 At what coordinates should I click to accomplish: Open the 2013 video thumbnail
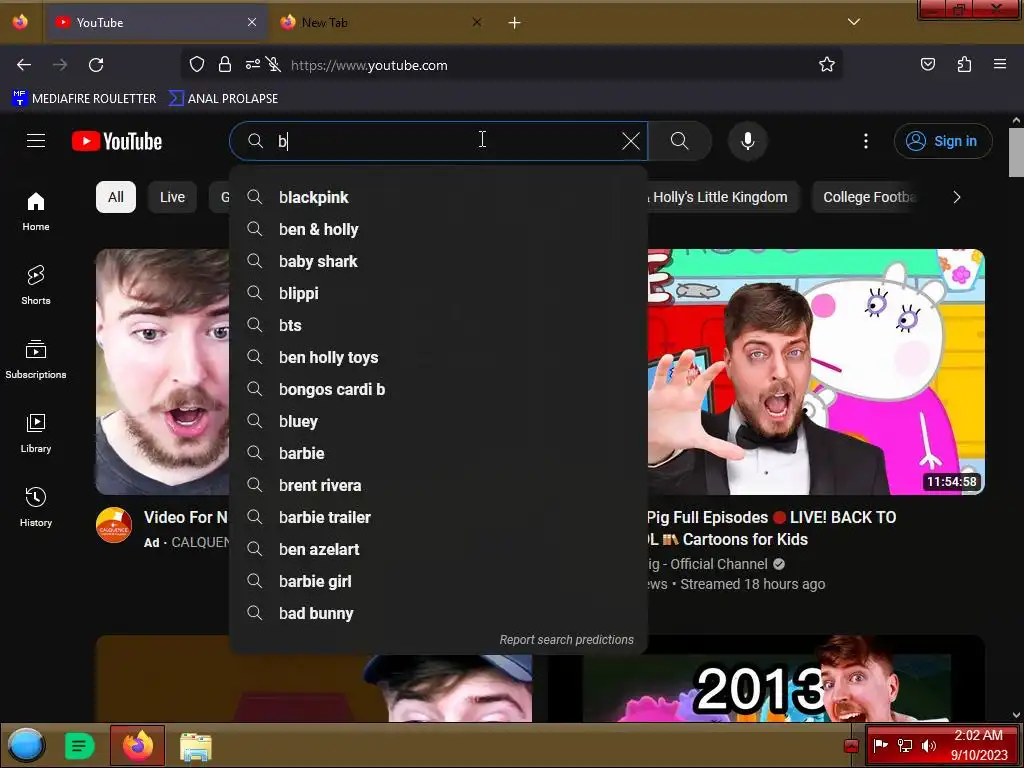[765, 679]
